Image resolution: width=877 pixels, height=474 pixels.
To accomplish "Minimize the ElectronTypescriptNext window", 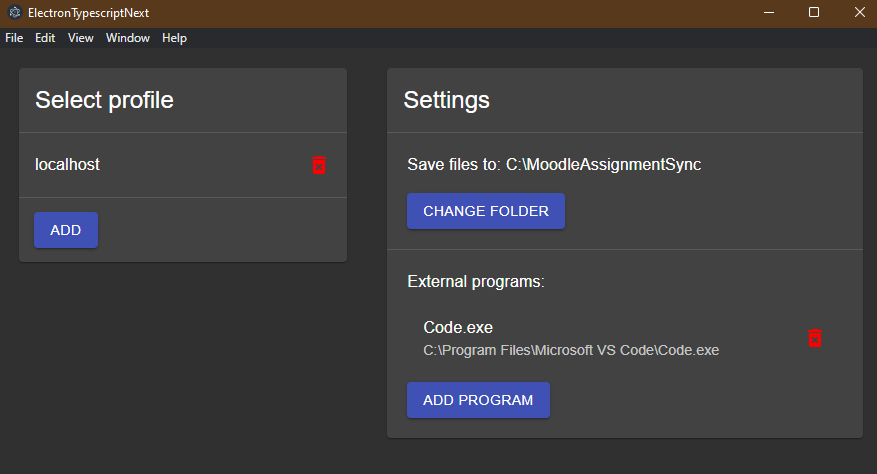I will (x=769, y=12).
